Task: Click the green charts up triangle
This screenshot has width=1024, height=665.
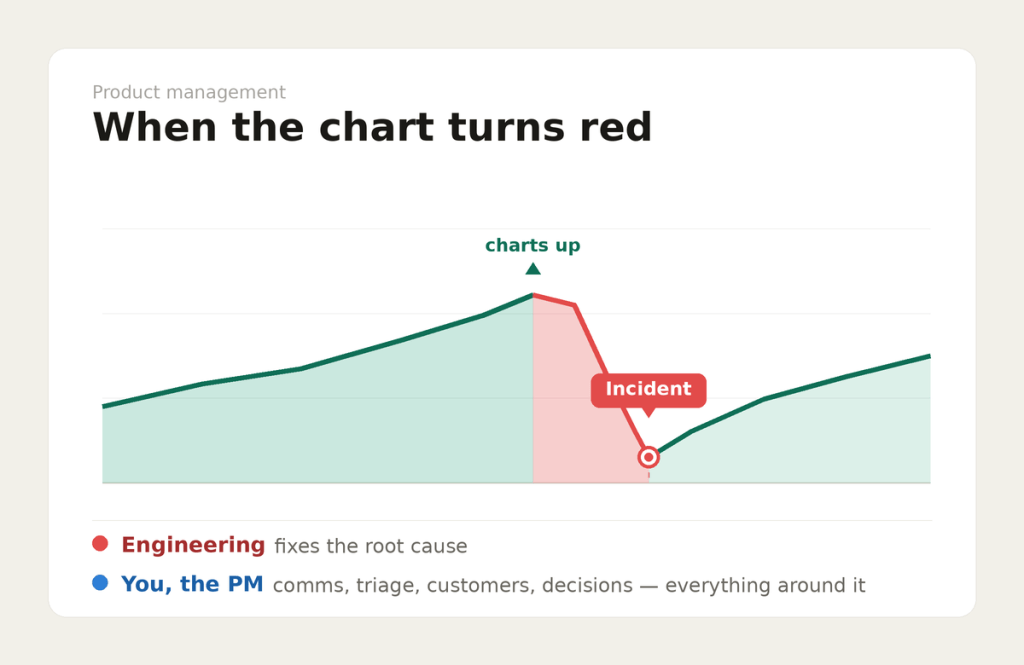Action: point(533,268)
